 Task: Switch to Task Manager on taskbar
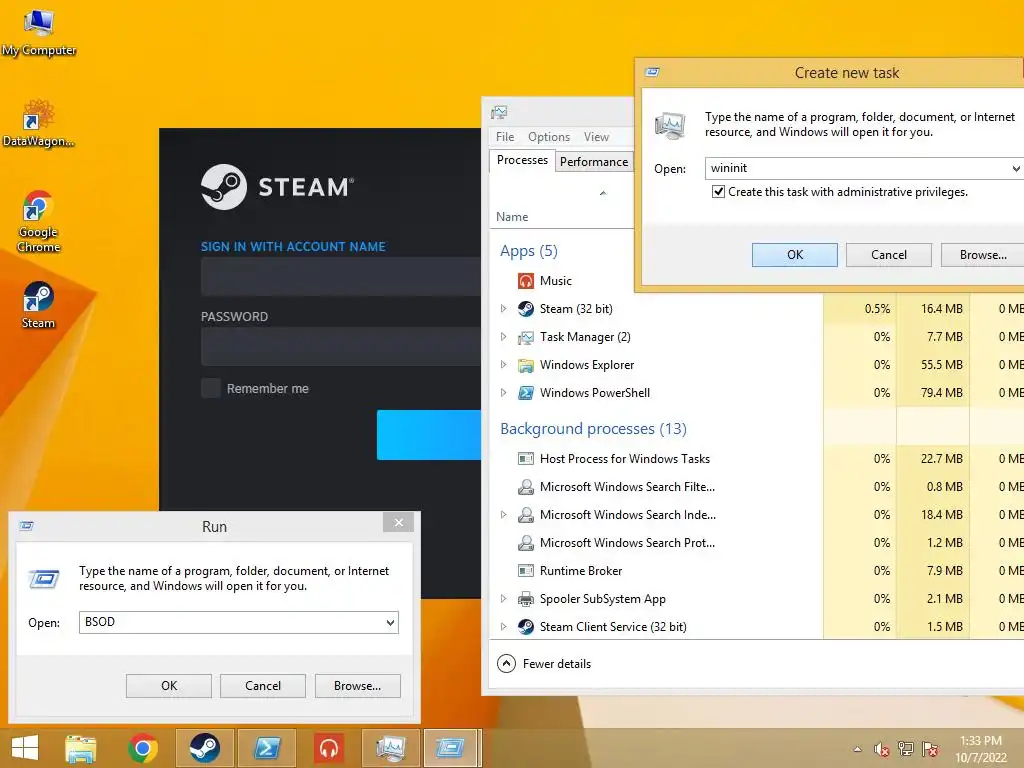click(391, 748)
